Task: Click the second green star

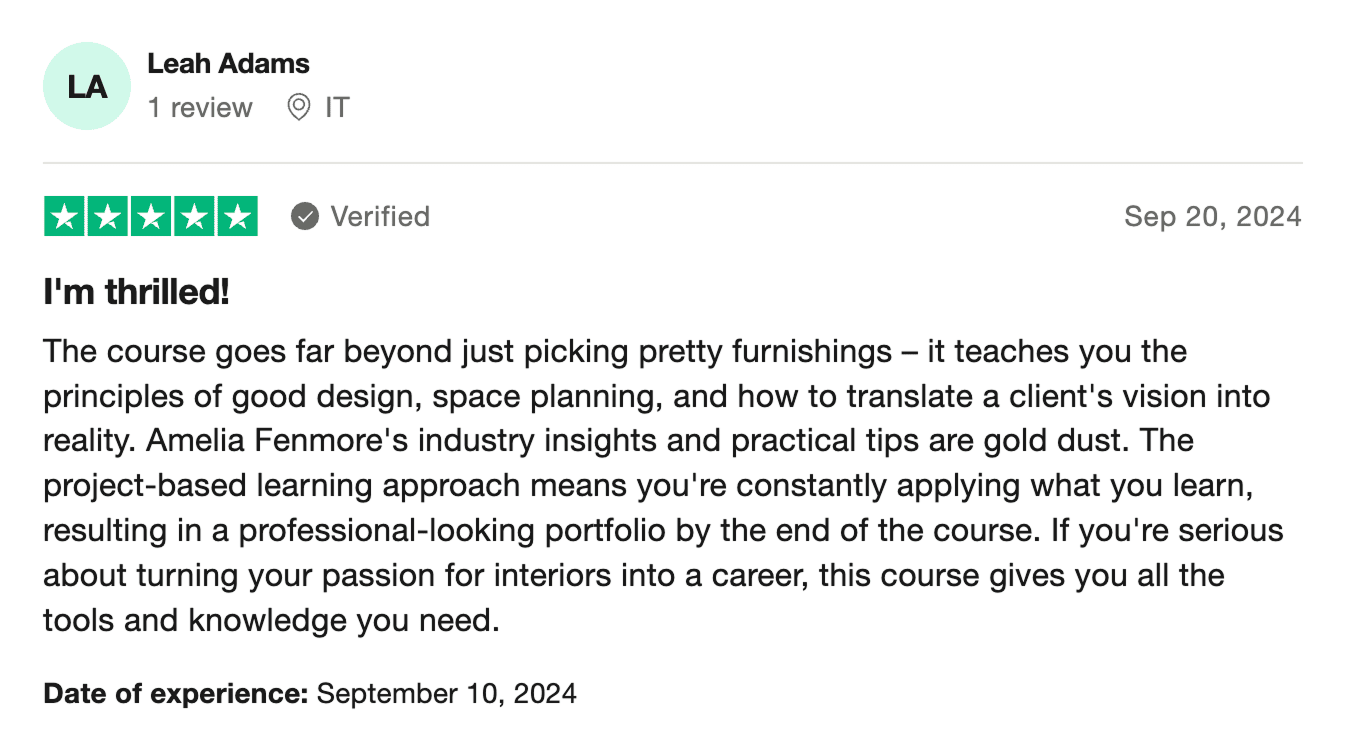Action: click(108, 217)
